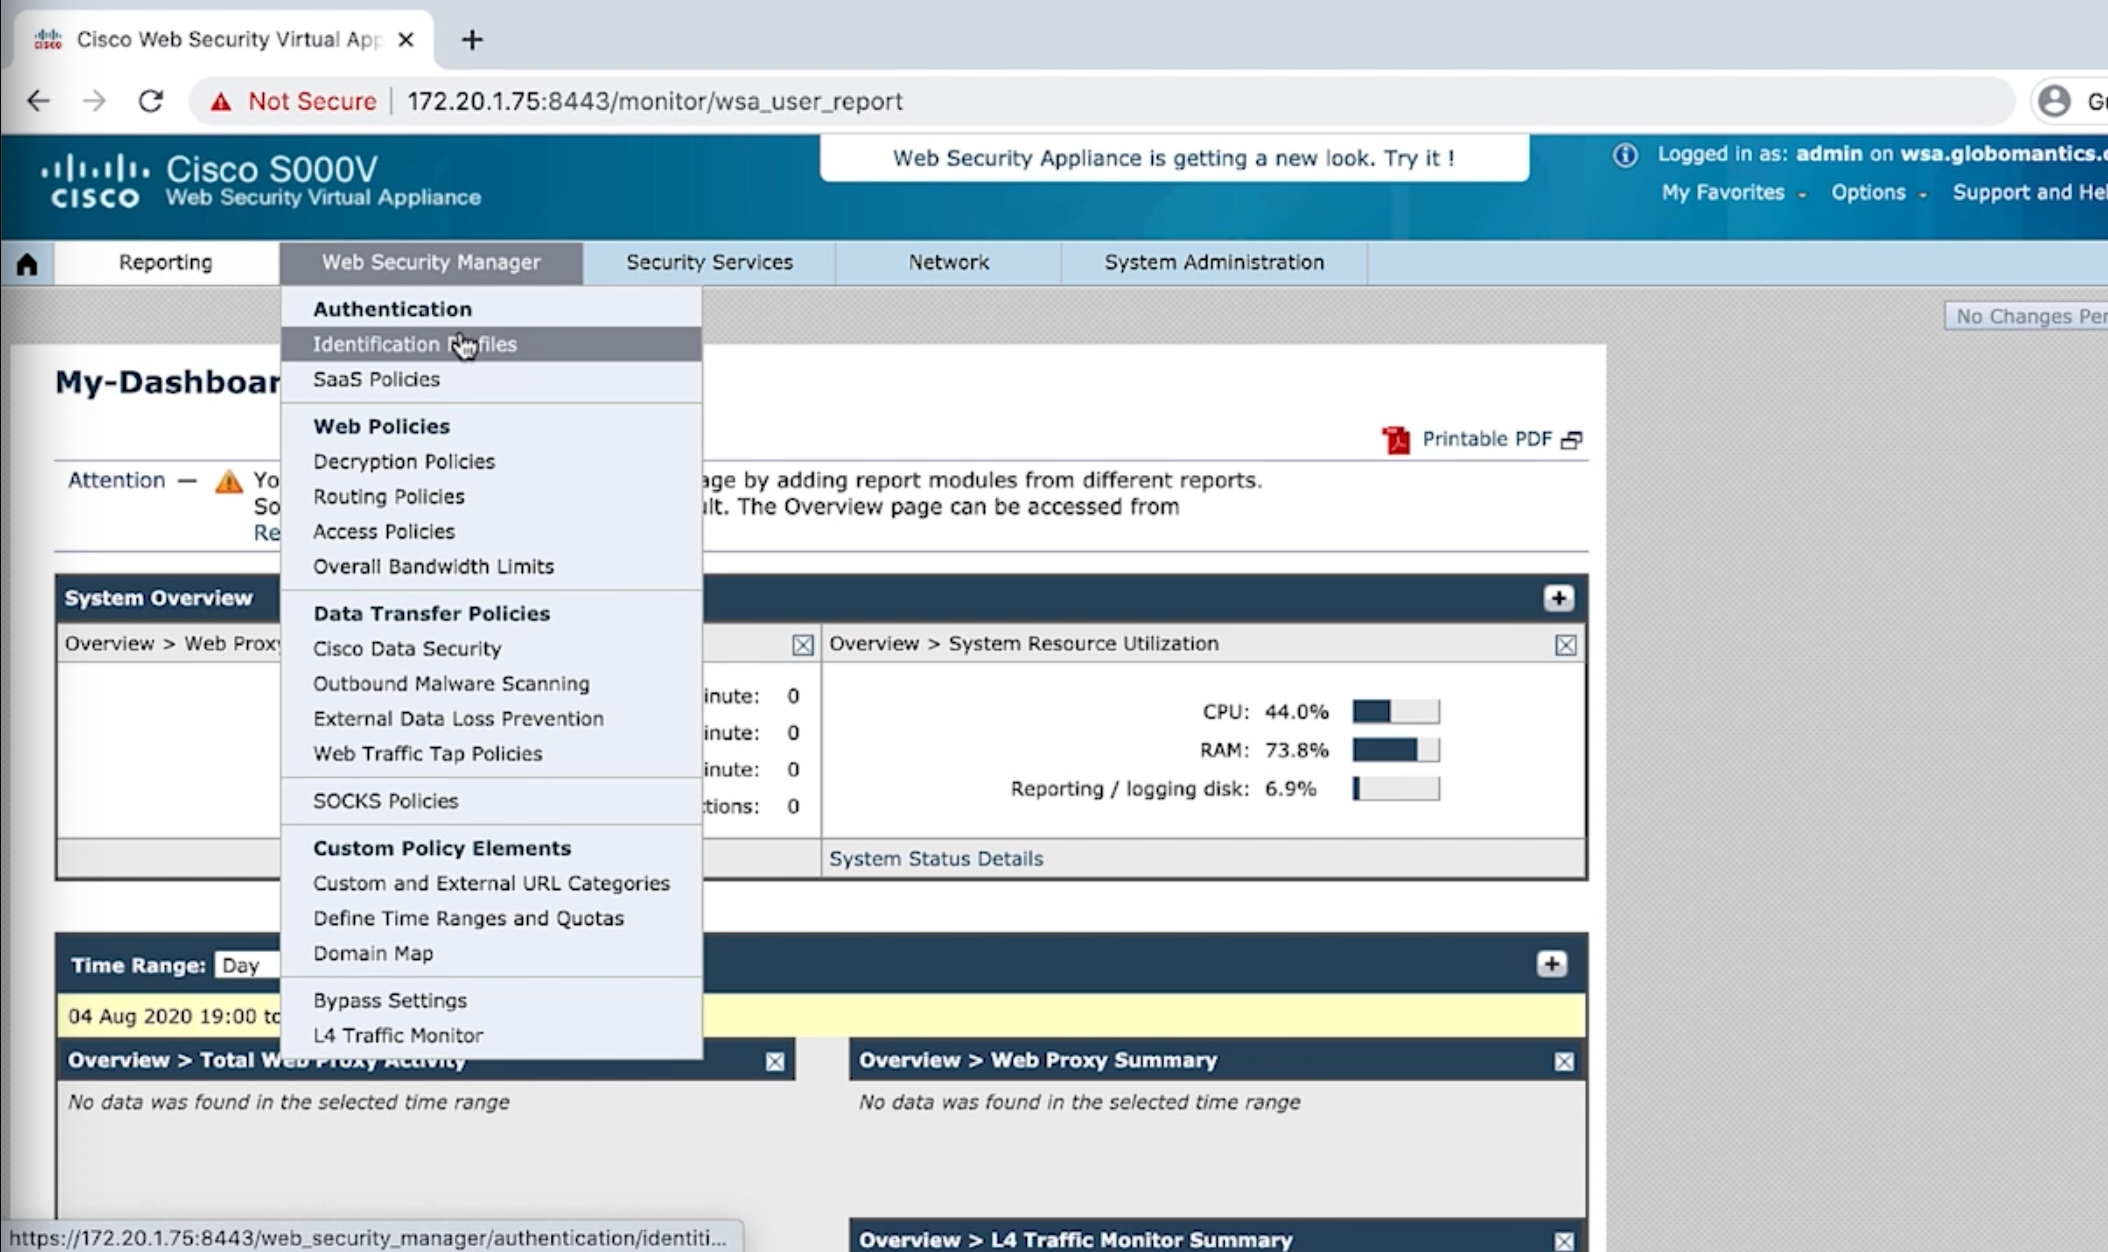Screen dimensions: 2108x1252
Task: Click the Printable PDF link
Action: coord(1487,439)
